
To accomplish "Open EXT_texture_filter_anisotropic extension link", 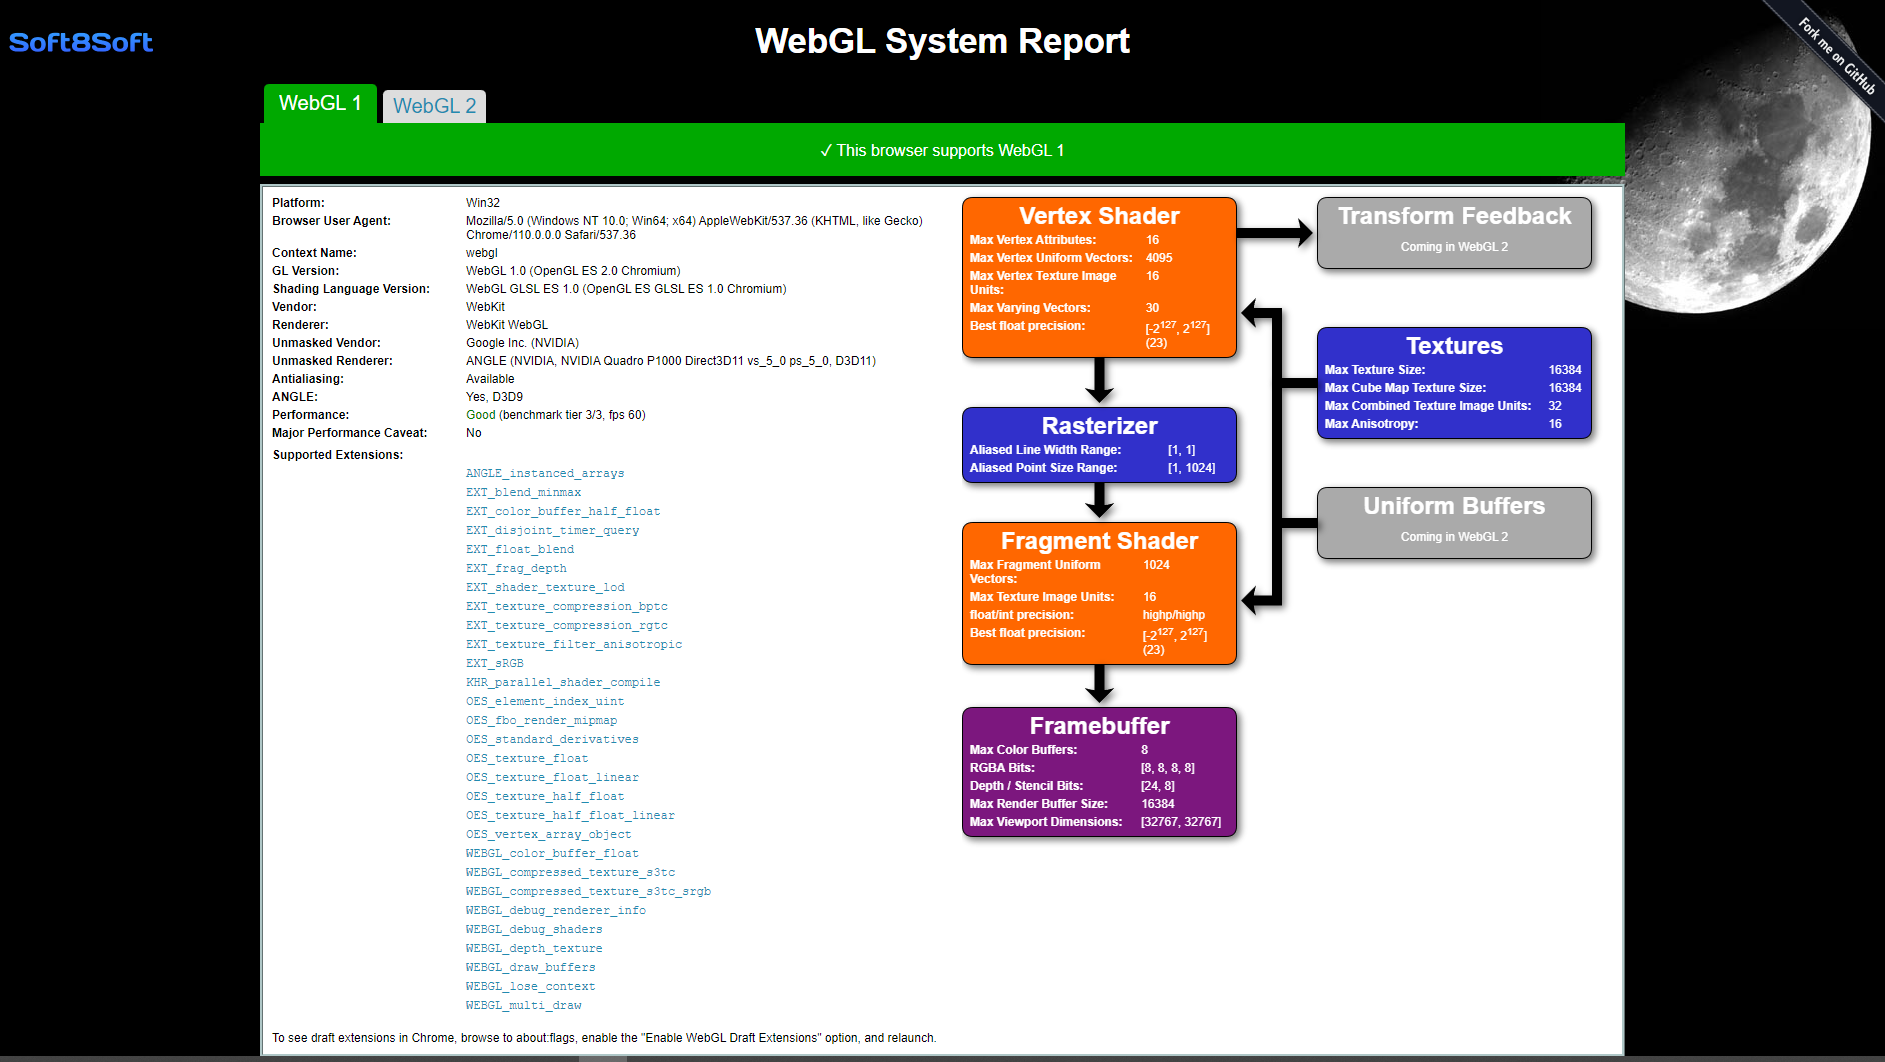I will click(574, 644).
